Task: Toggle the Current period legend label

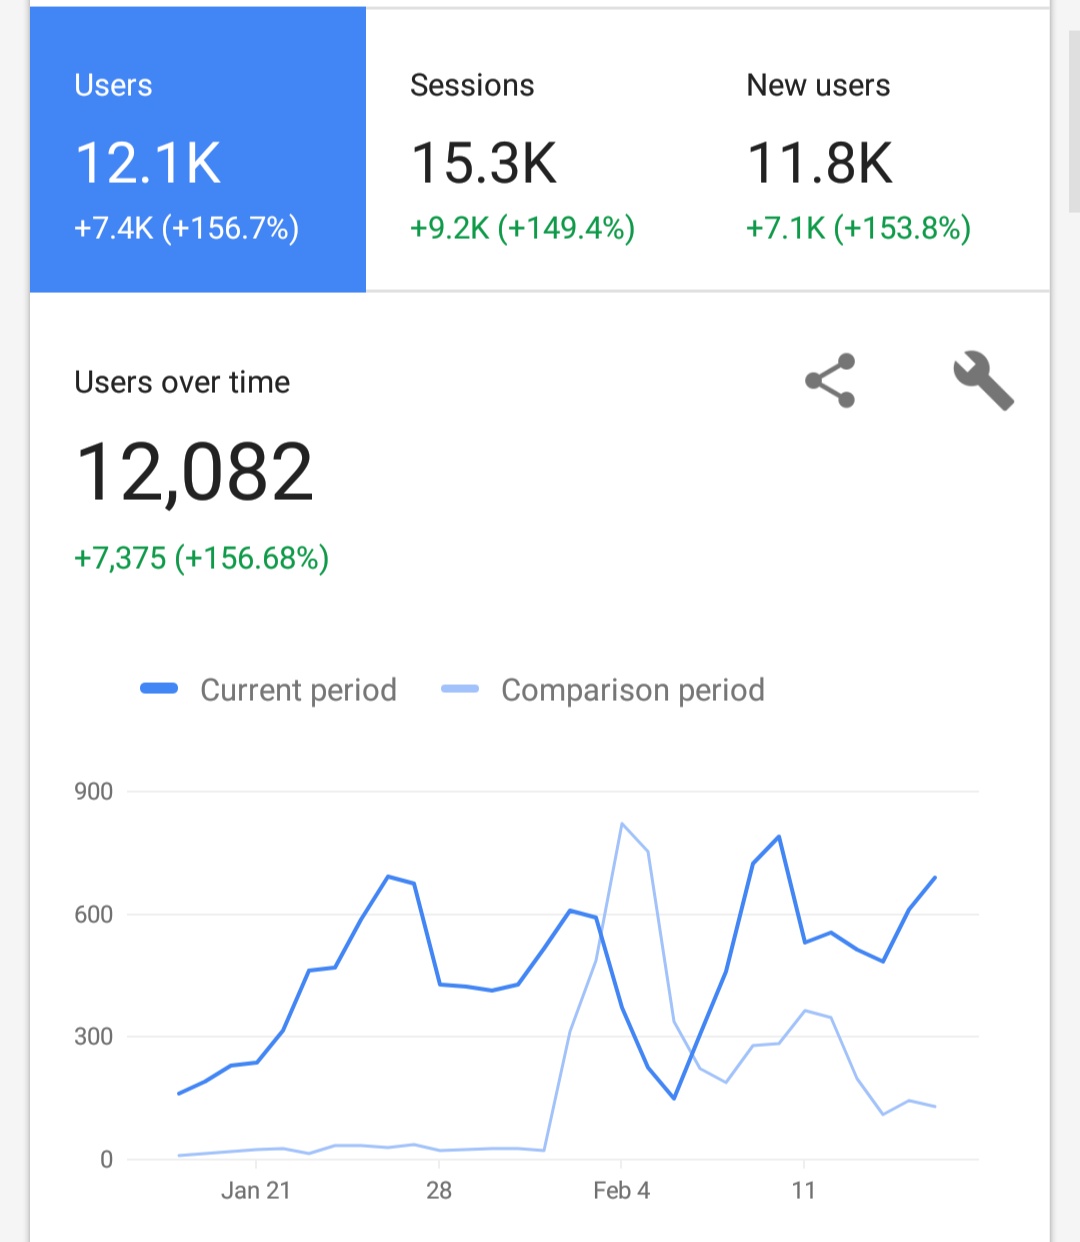Action: 298,690
